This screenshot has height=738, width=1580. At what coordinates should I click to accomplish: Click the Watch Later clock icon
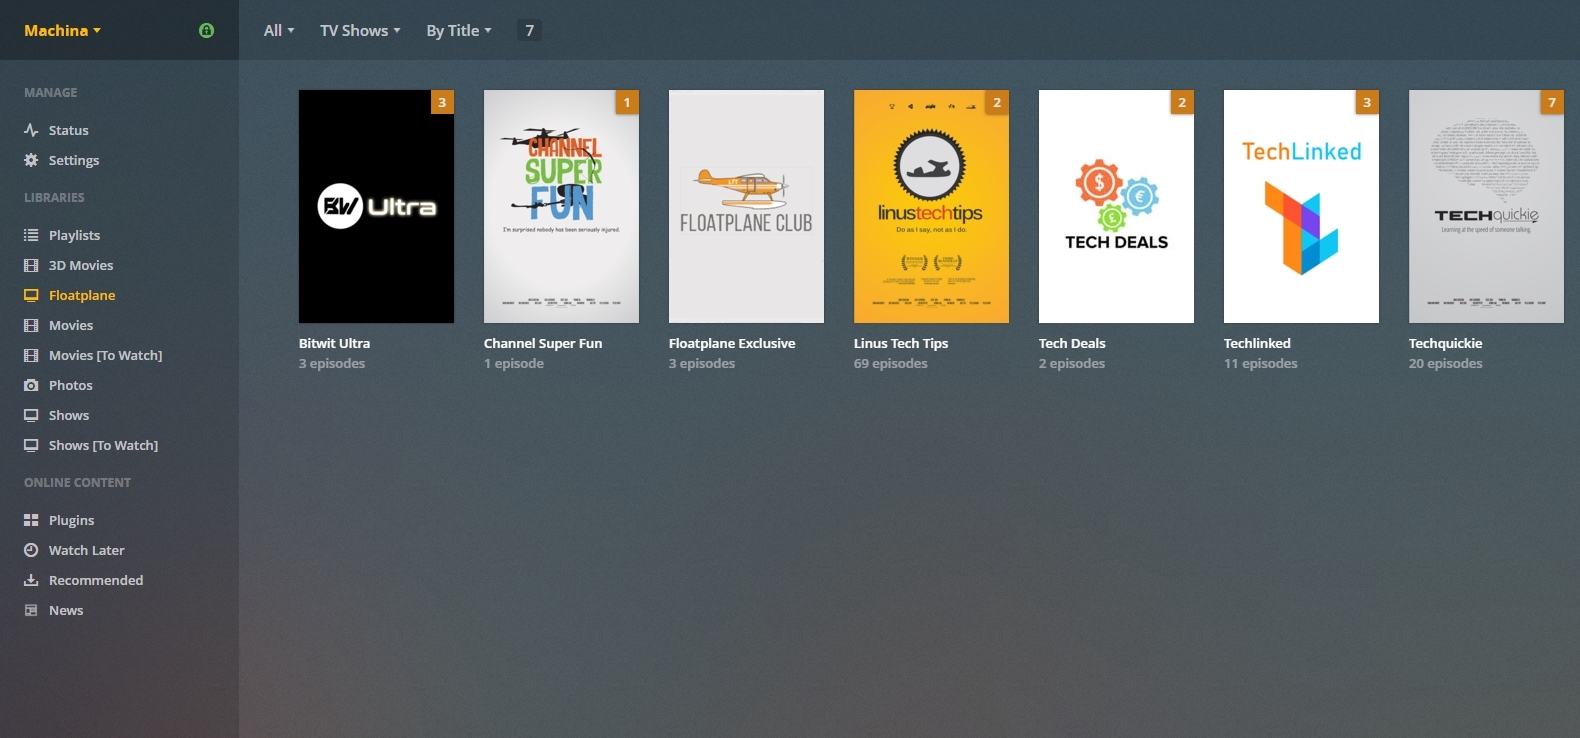point(31,550)
